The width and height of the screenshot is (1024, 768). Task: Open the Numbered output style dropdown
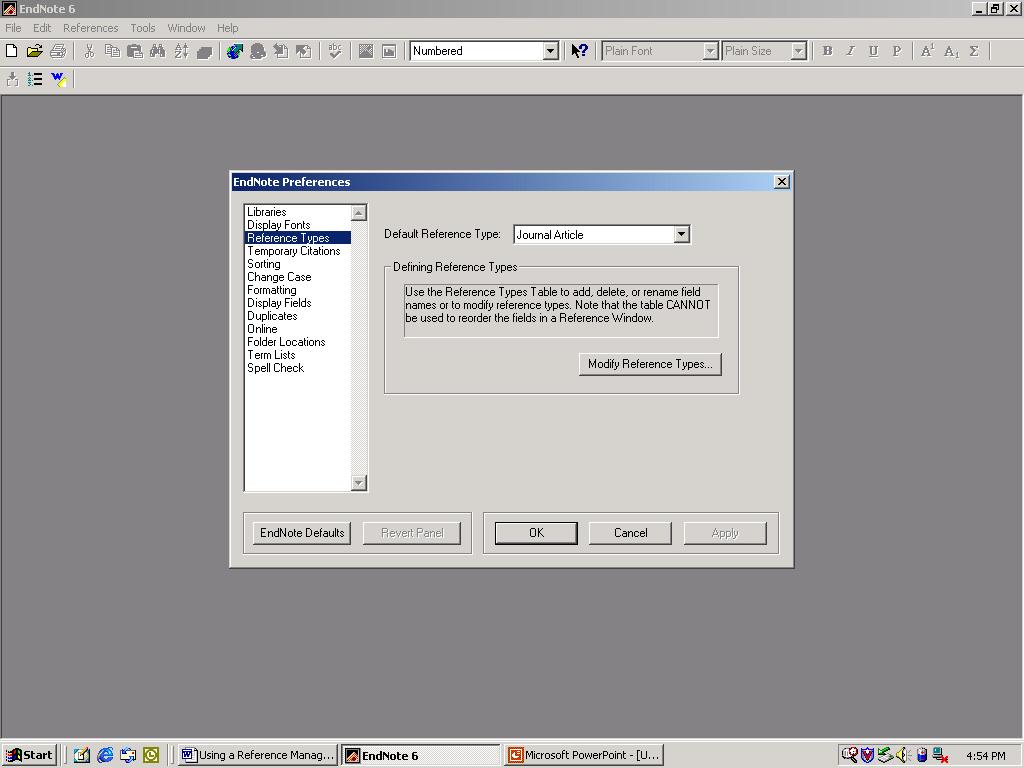coord(551,51)
